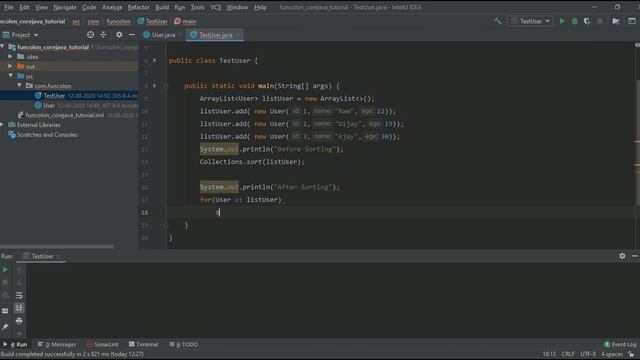Image resolution: width=640 pixels, height=360 pixels.
Task: Open Project panel settings gear
Action: (119, 35)
